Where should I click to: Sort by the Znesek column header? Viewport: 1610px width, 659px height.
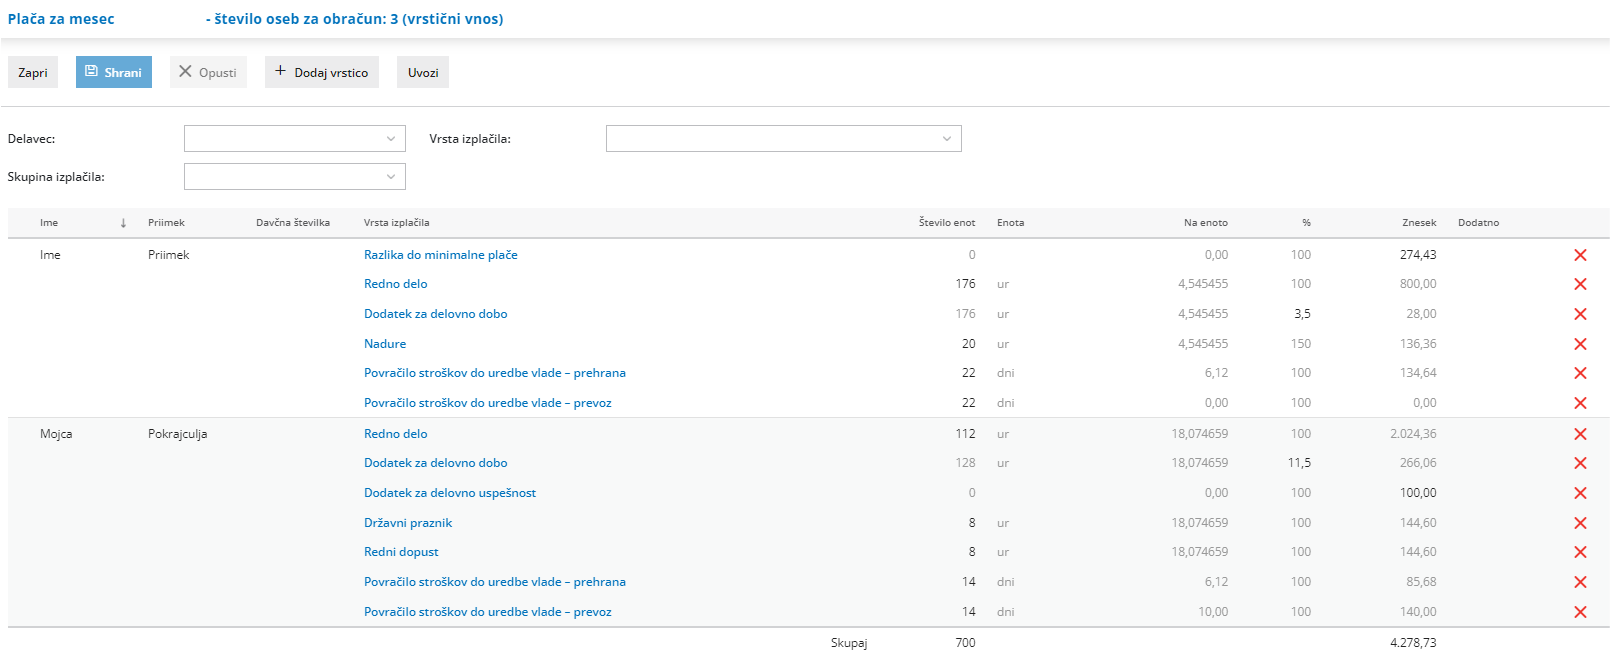pyautogui.click(x=1418, y=223)
